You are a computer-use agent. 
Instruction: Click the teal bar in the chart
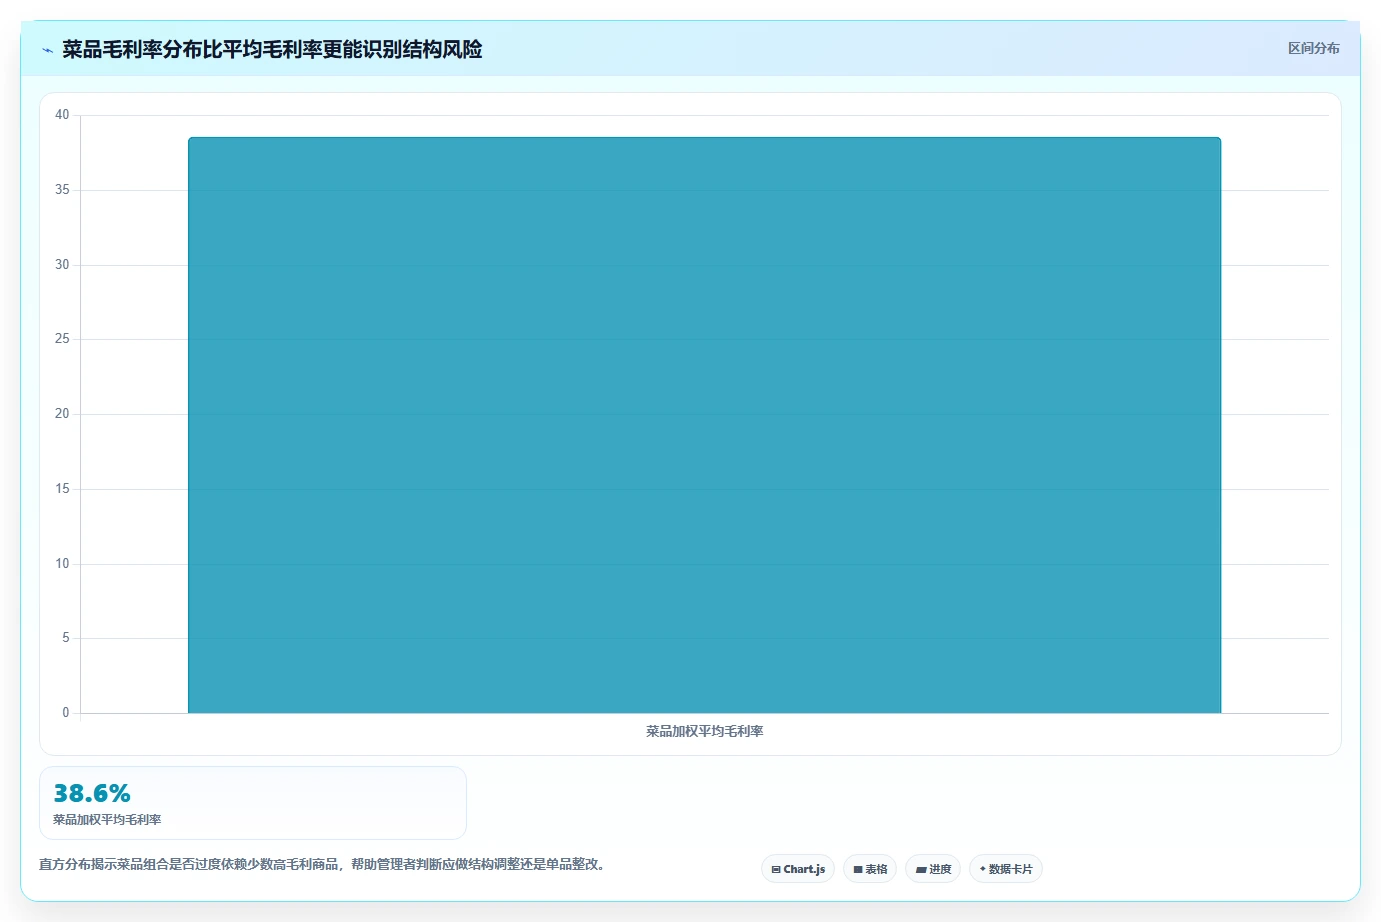pos(704,425)
